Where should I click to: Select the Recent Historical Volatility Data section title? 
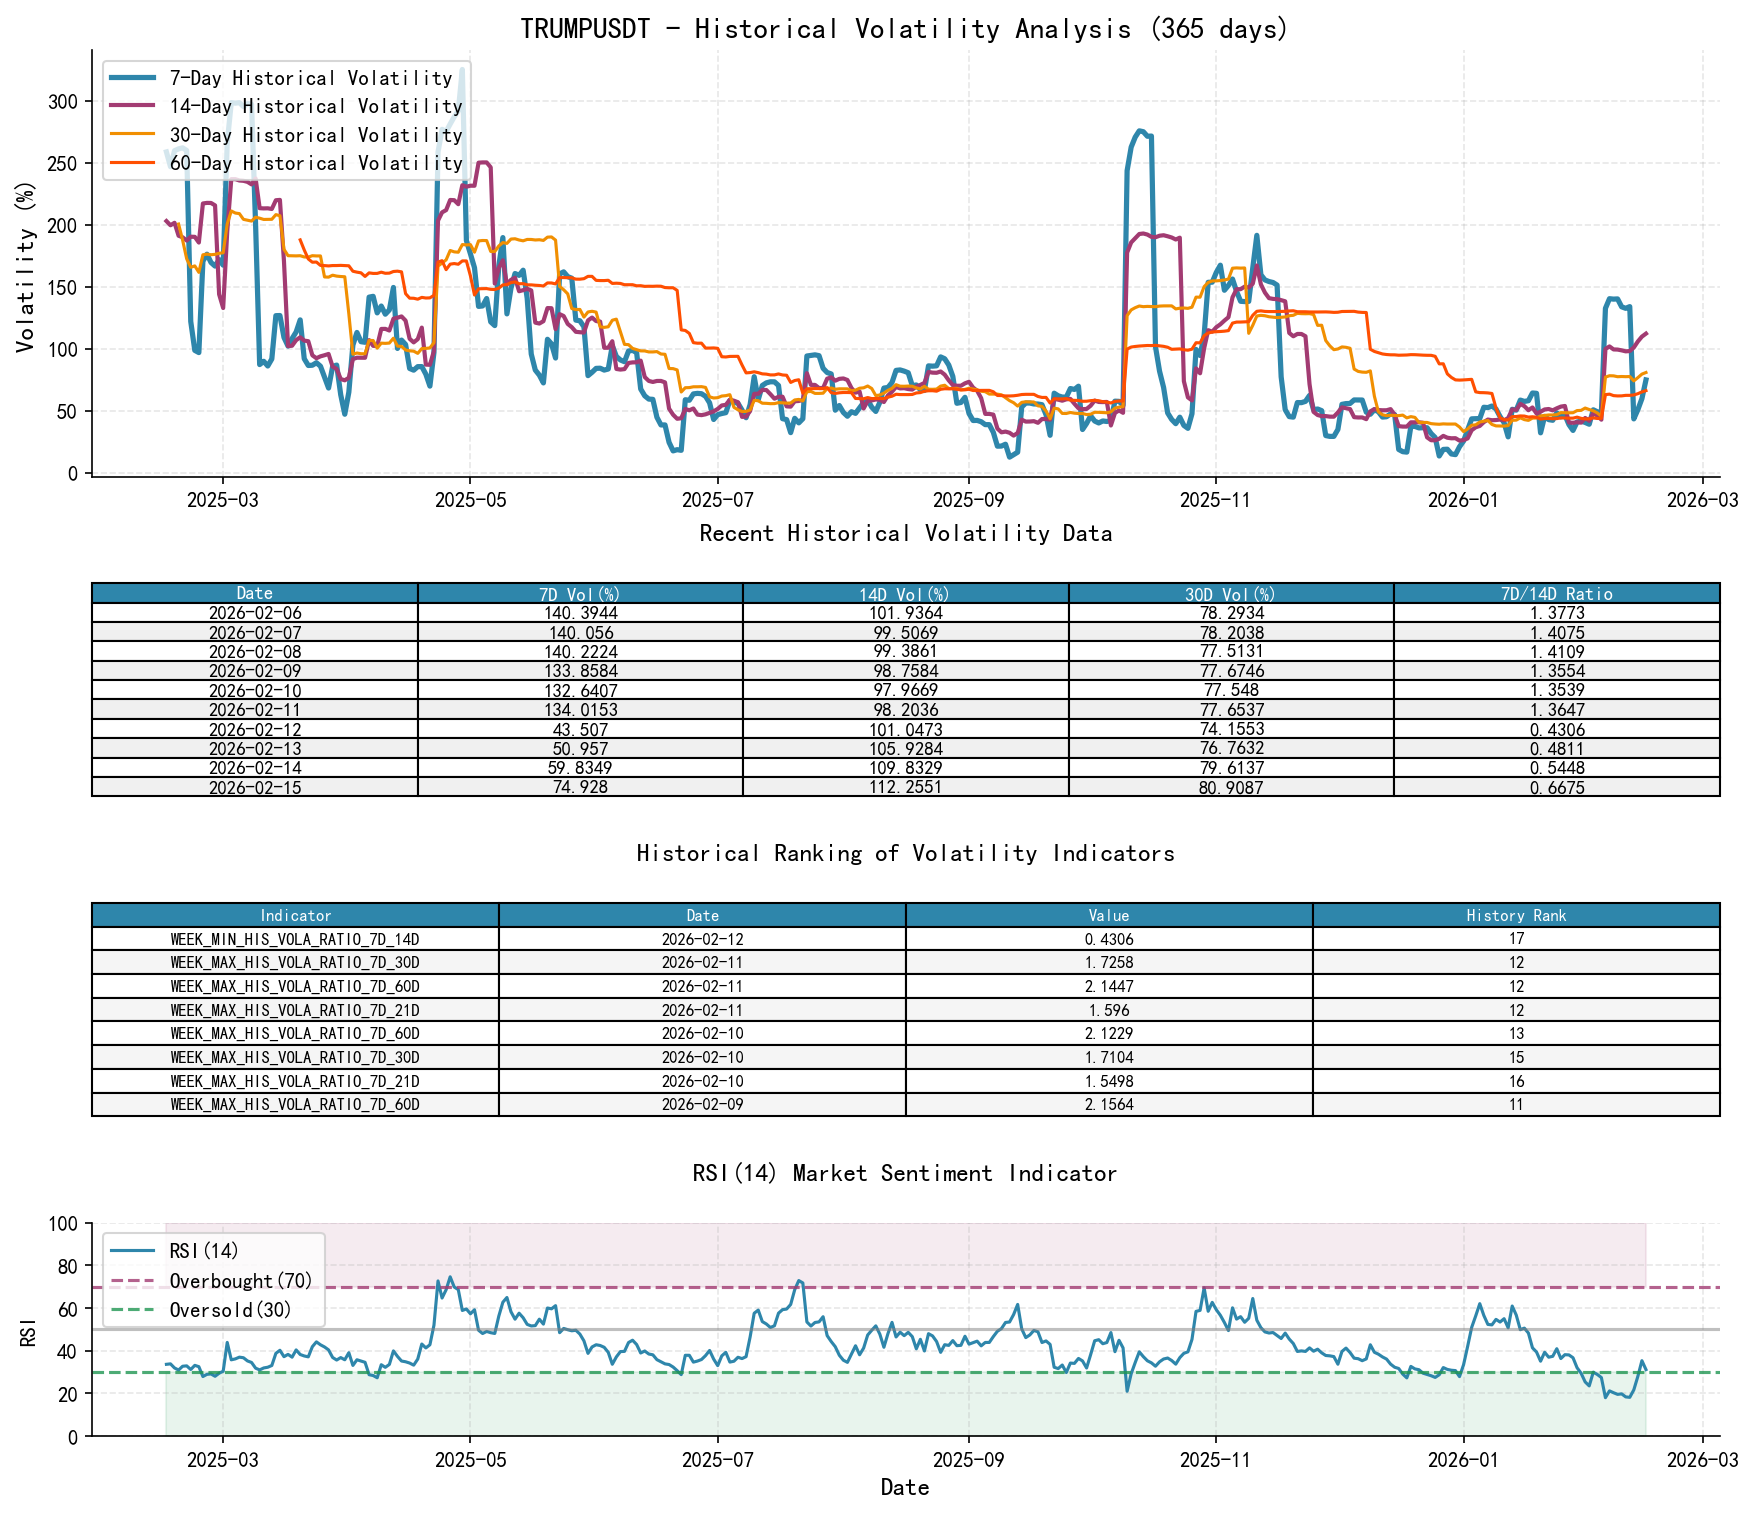905,533
